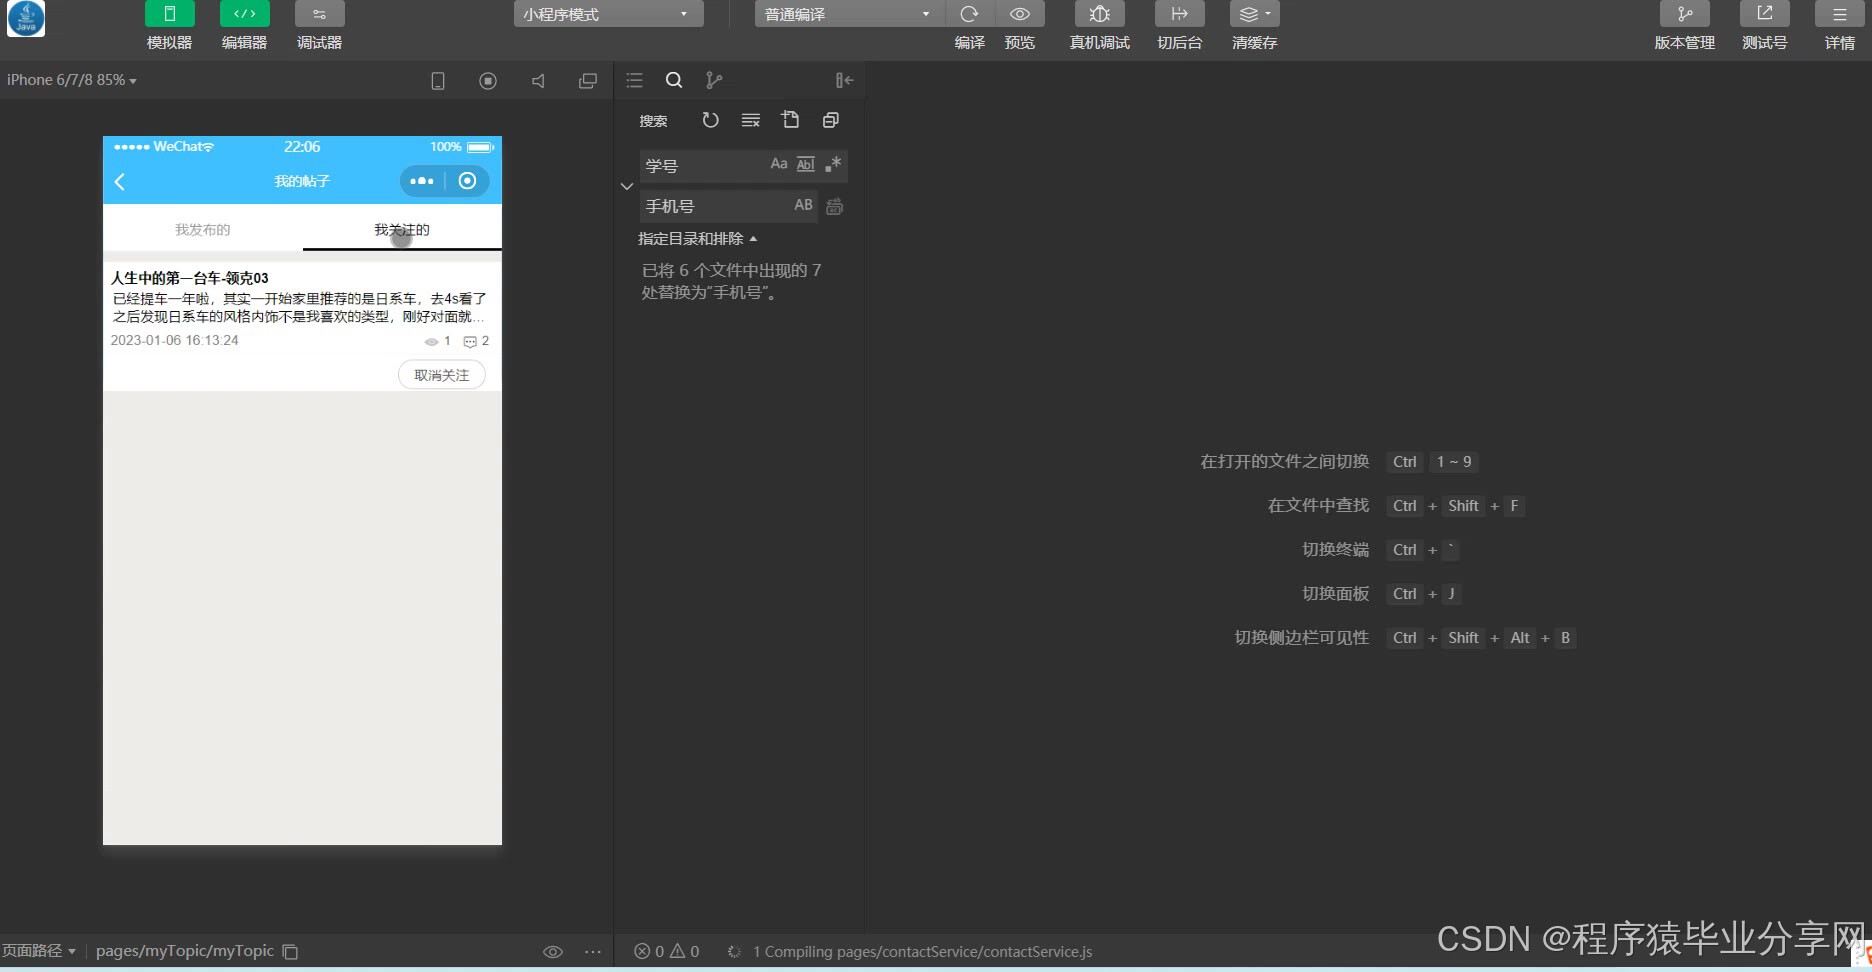Click the 搜索 panel title
This screenshot has width=1872, height=972.
click(653, 121)
